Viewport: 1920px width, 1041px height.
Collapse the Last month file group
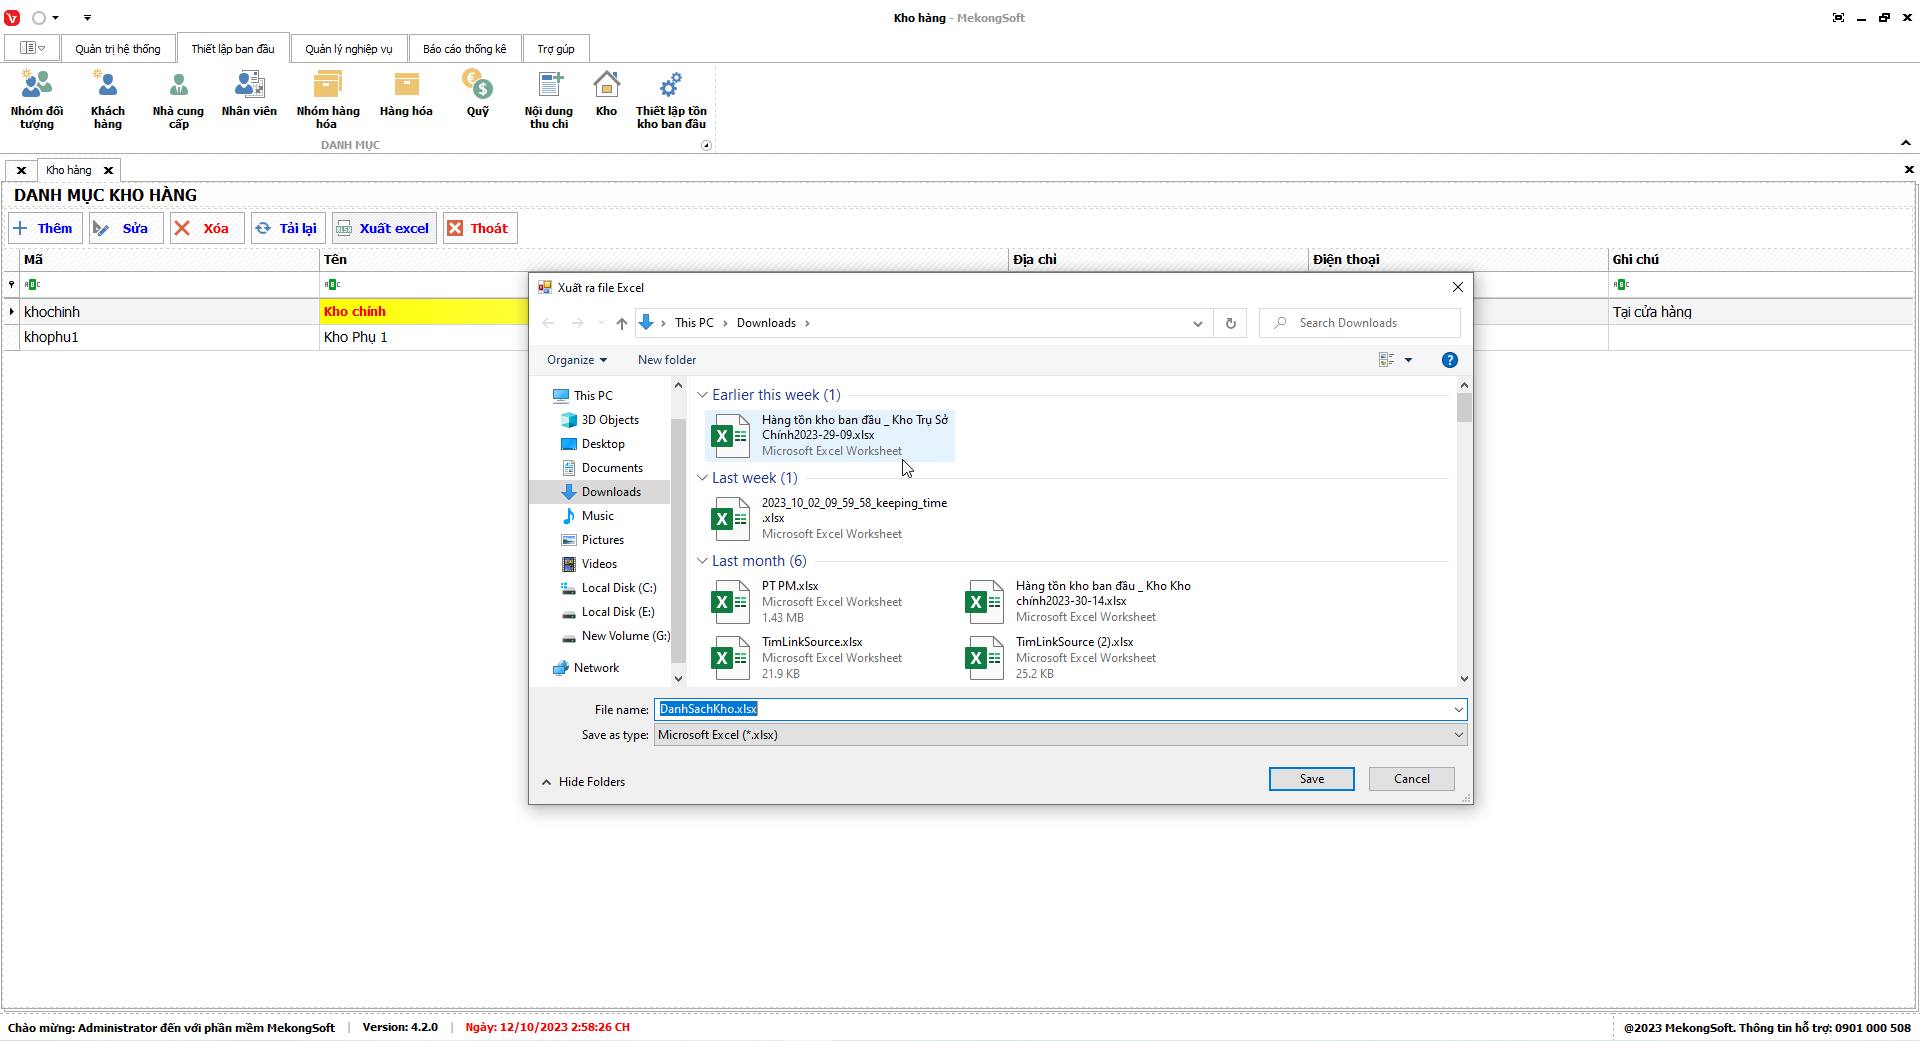[703, 561]
